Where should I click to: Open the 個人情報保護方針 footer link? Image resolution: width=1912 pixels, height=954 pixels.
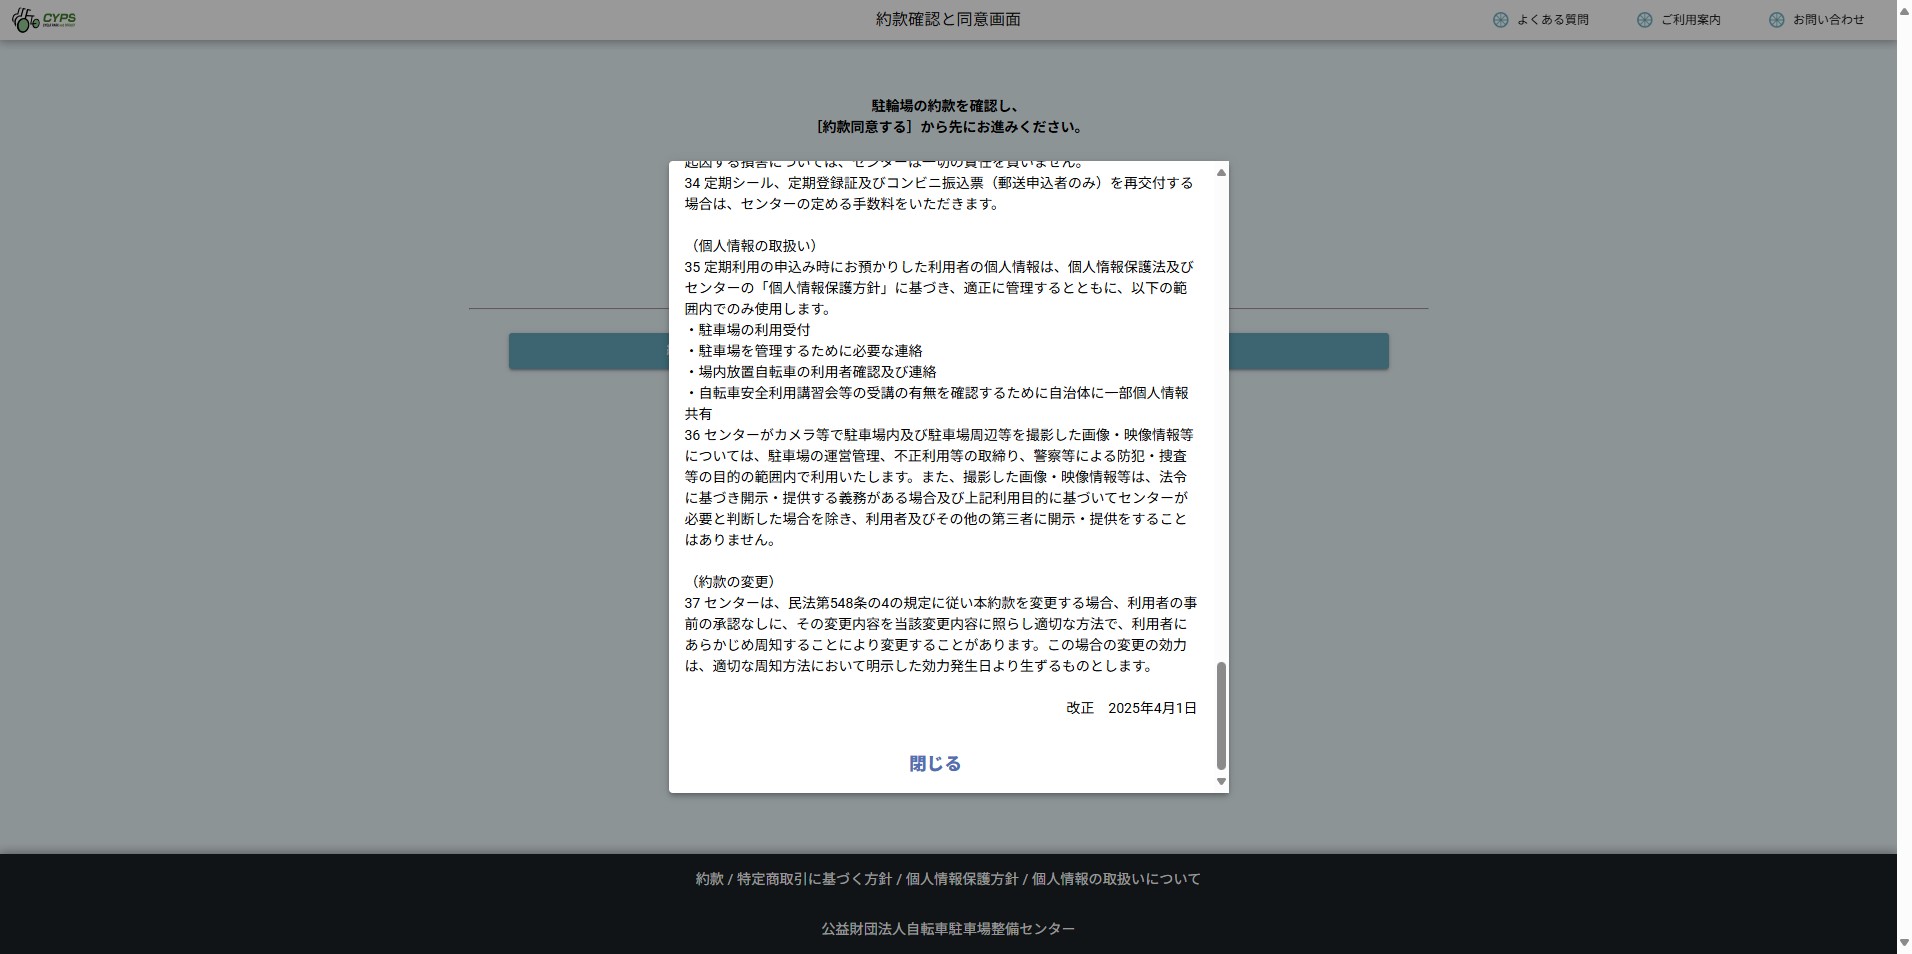coord(961,879)
